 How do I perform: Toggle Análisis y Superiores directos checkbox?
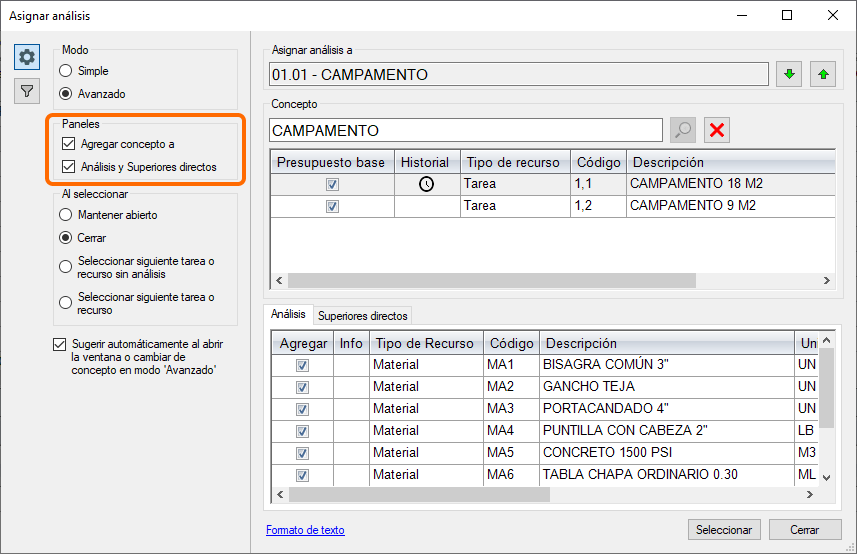(68, 167)
